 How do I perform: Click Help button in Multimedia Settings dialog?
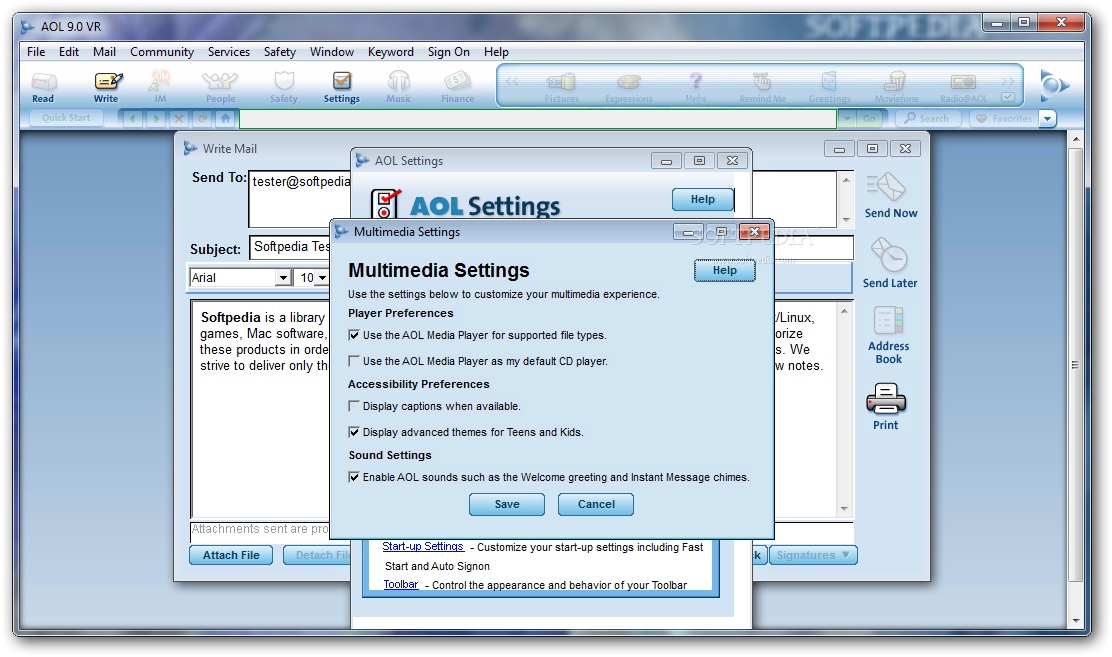click(725, 270)
